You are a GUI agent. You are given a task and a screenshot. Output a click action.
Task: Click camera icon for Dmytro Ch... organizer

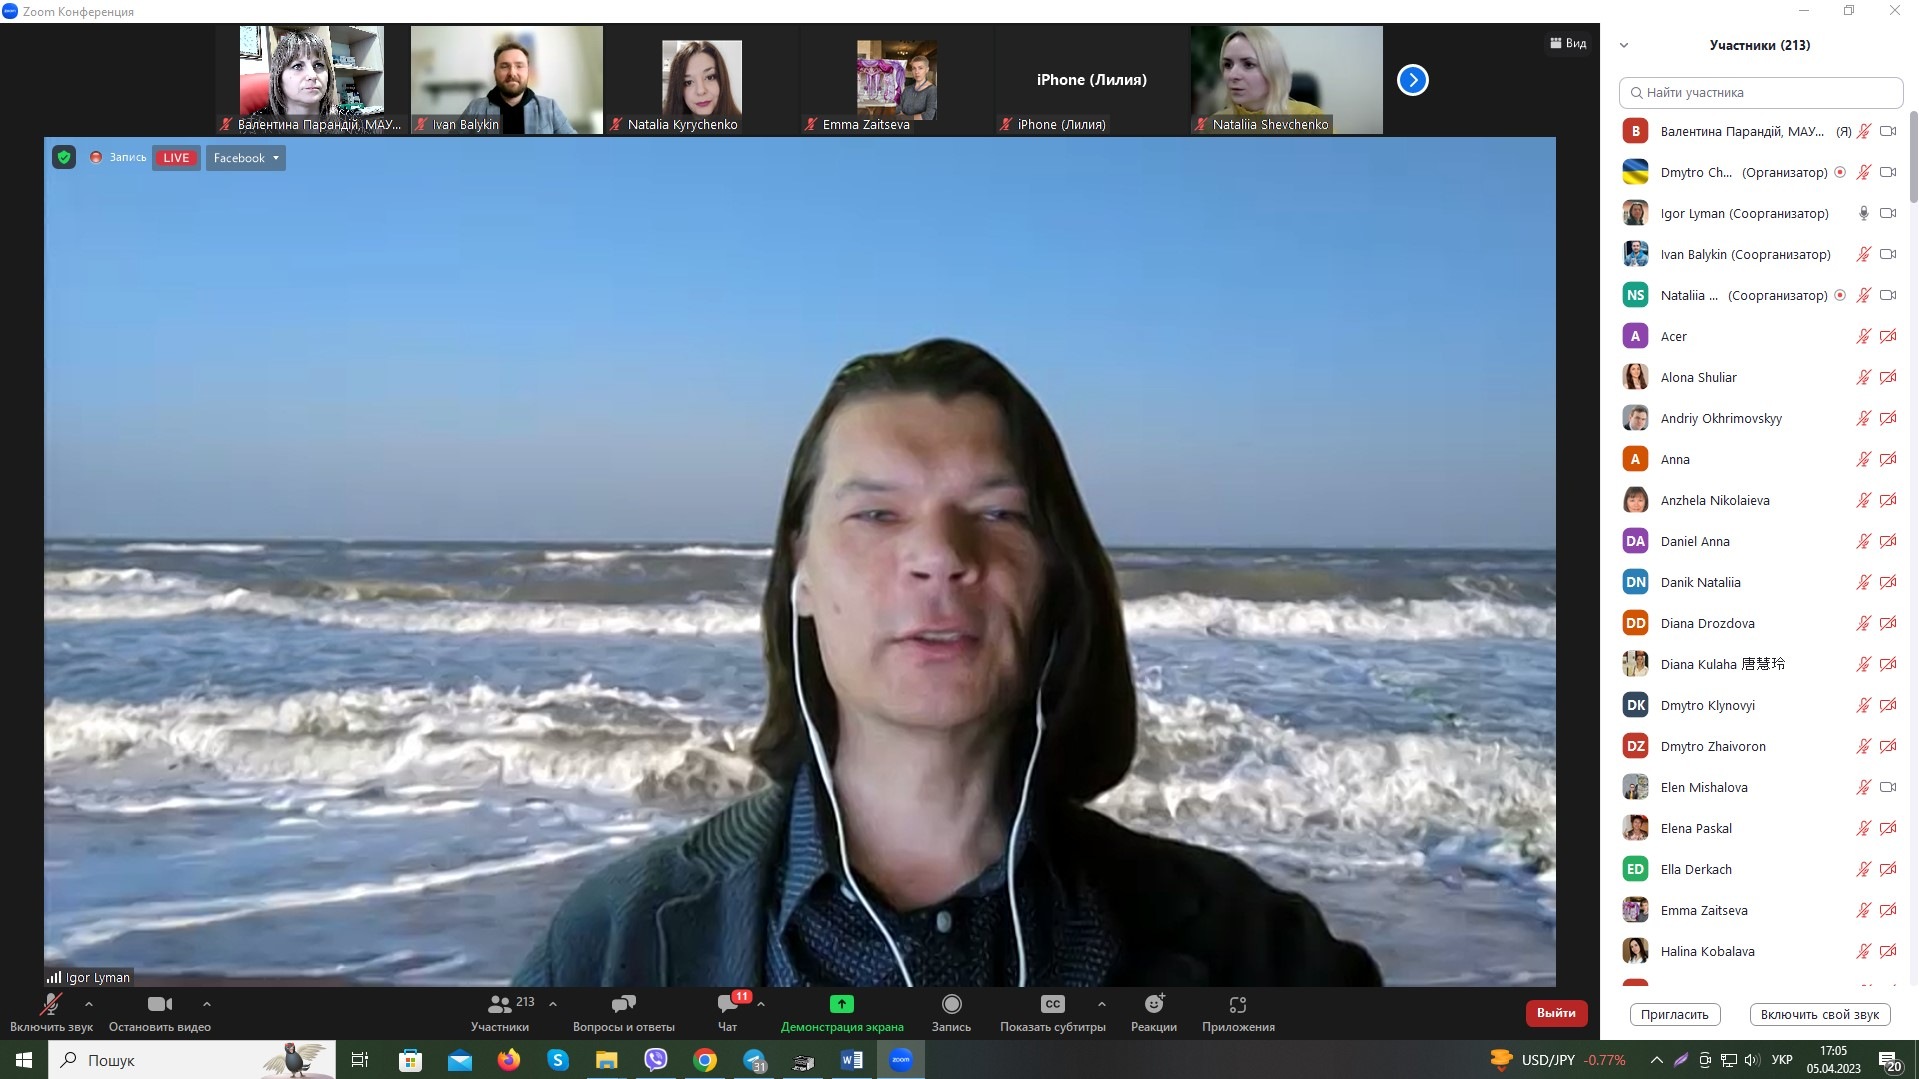point(1888,172)
